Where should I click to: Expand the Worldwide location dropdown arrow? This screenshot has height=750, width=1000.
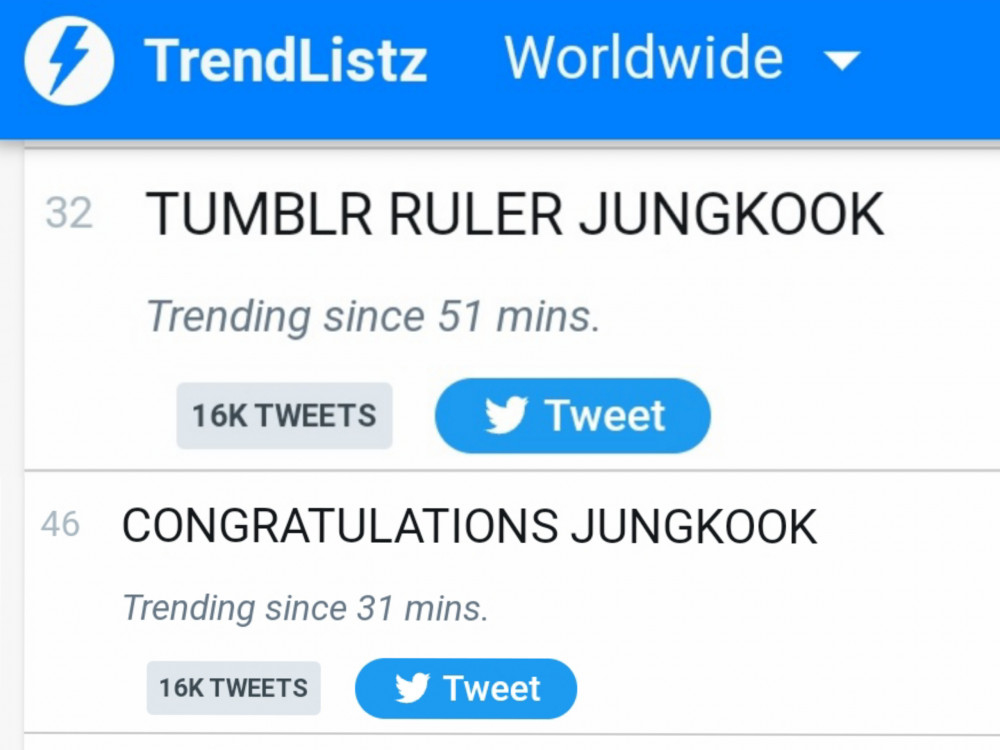coord(842,61)
